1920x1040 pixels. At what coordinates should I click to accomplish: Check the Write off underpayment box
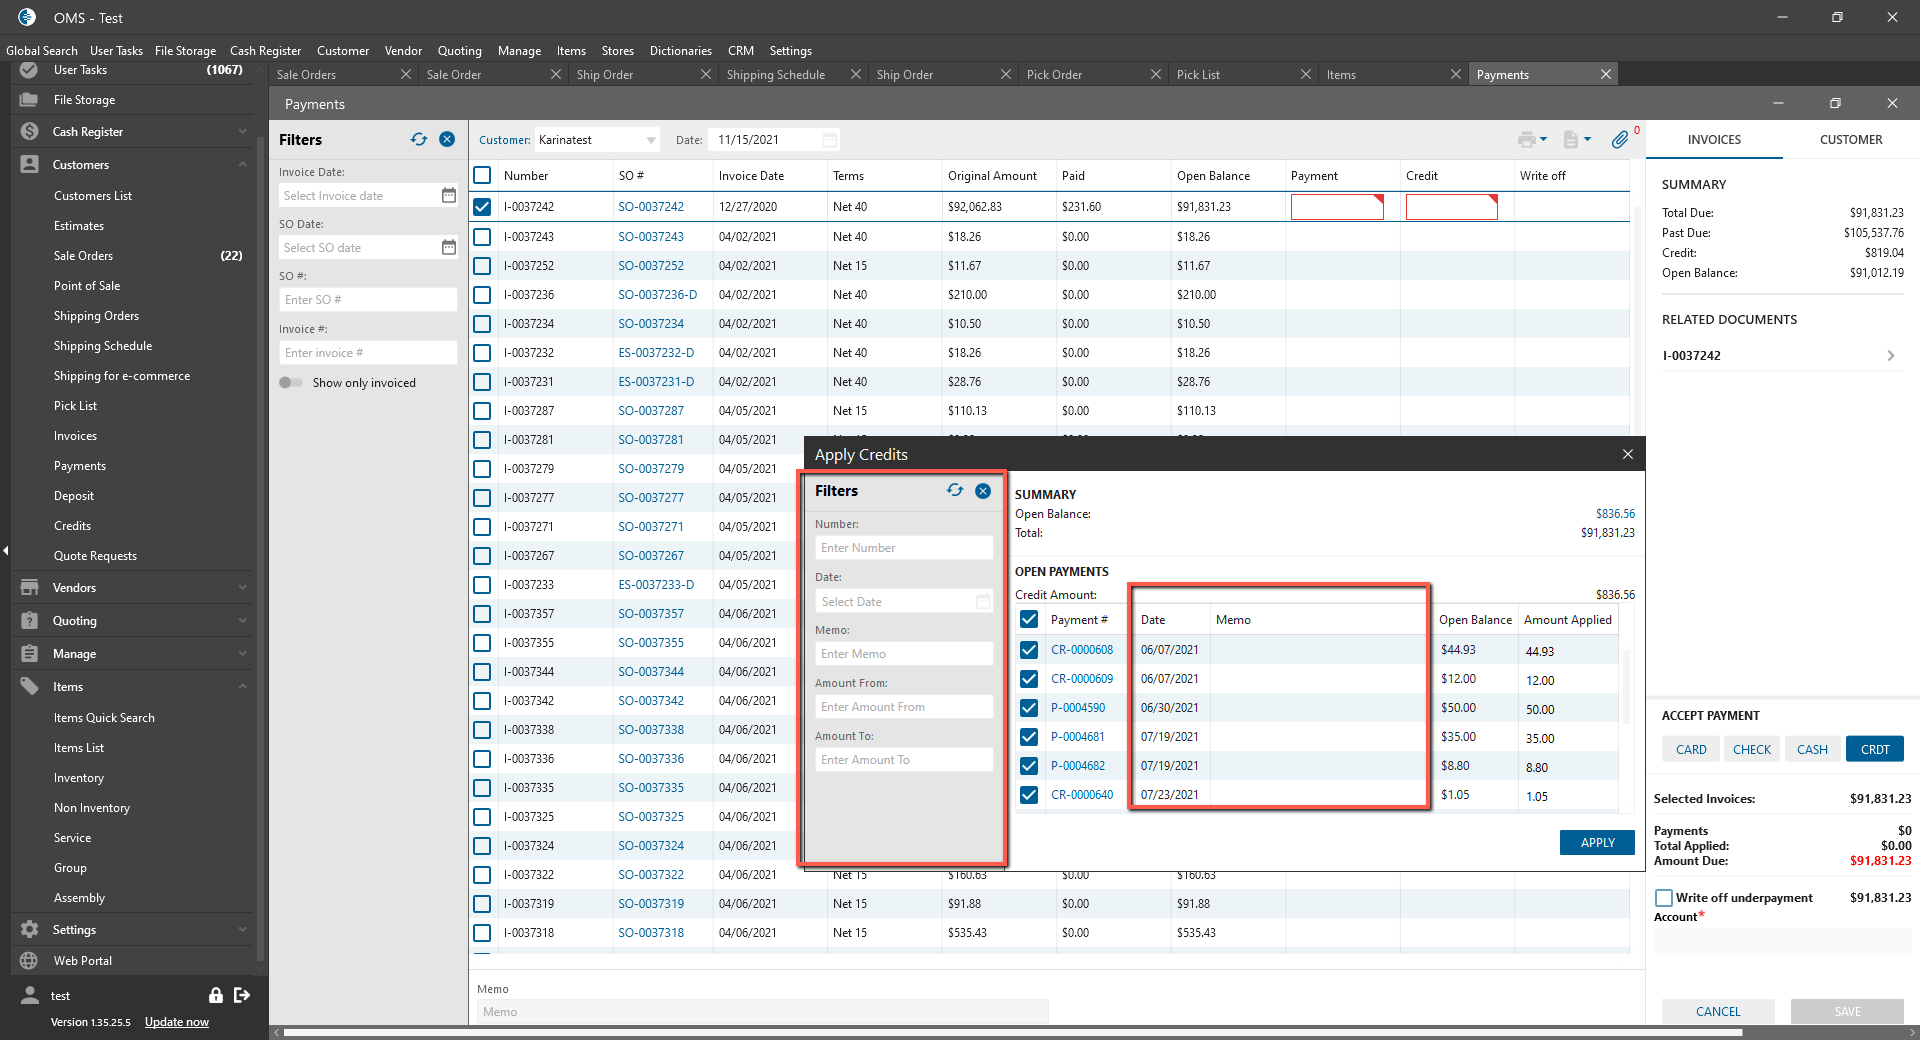pyautogui.click(x=1664, y=898)
